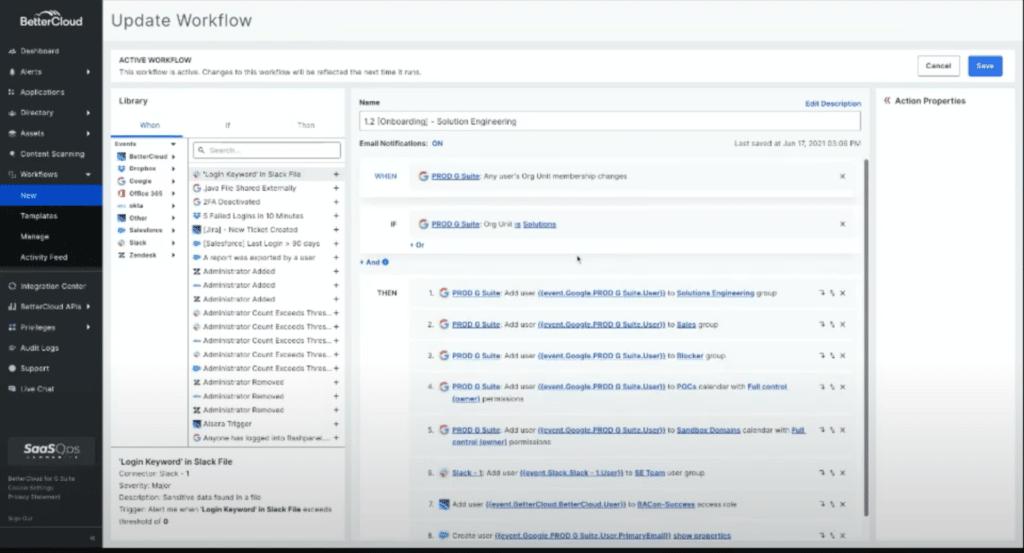Viewport: 1024px width, 553px height.
Task: Expand the BetterCloud APIs menu
Action: [88, 306]
